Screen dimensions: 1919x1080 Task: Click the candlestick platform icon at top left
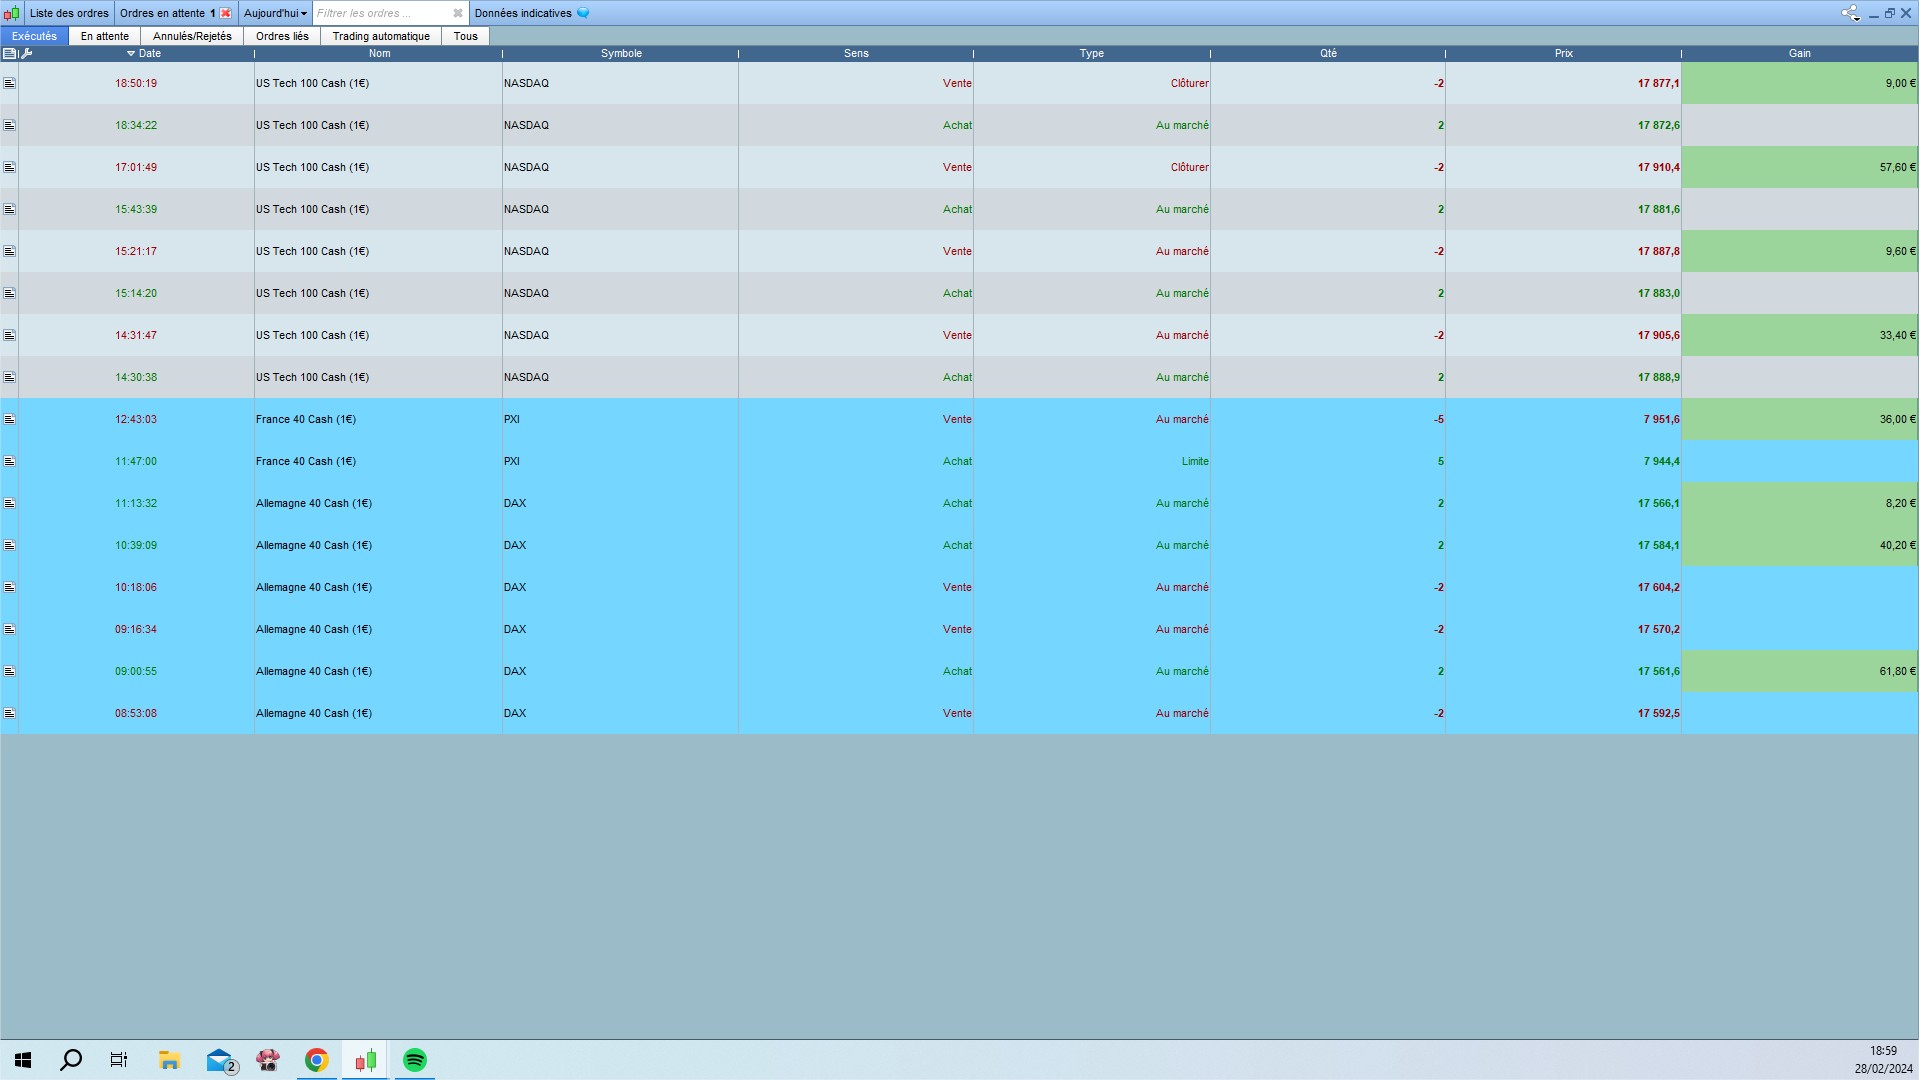click(11, 13)
